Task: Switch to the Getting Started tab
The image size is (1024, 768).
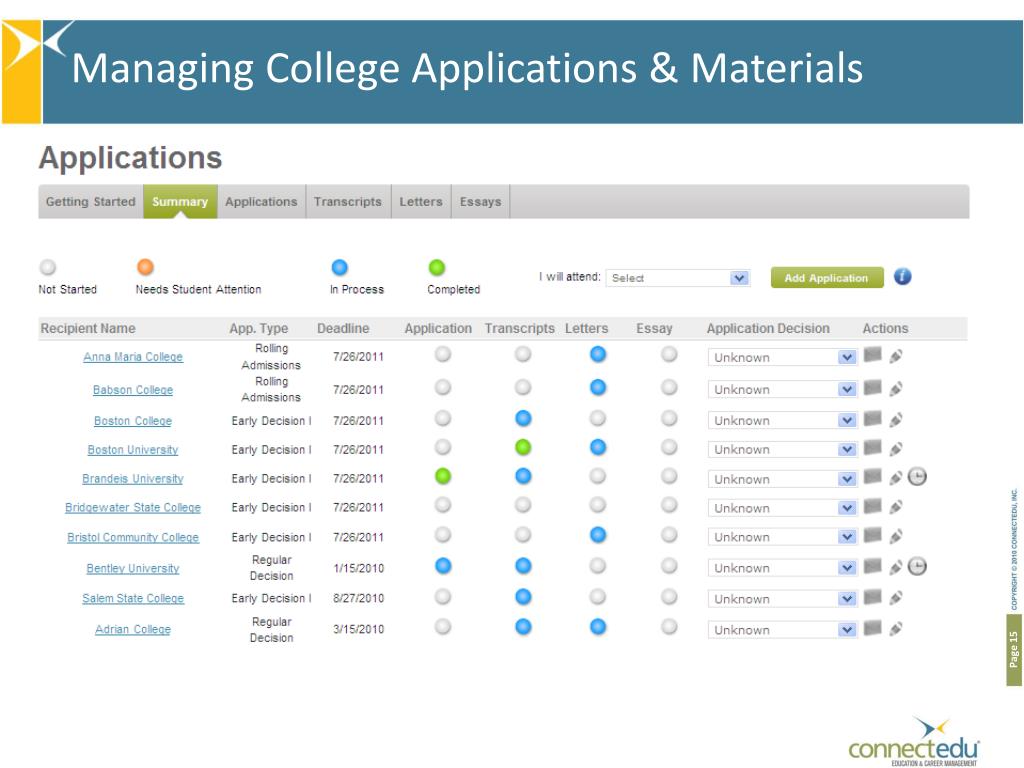Action: (x=91, y=202)
